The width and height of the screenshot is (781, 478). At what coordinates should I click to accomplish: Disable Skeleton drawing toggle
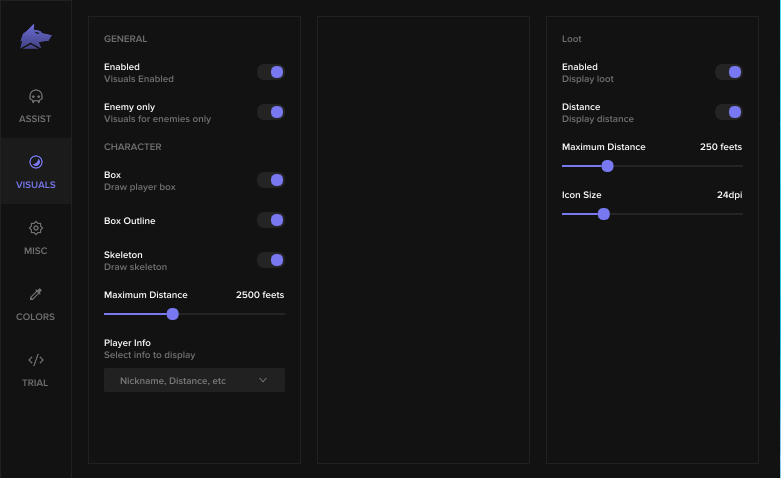click(x=271, y=260)
